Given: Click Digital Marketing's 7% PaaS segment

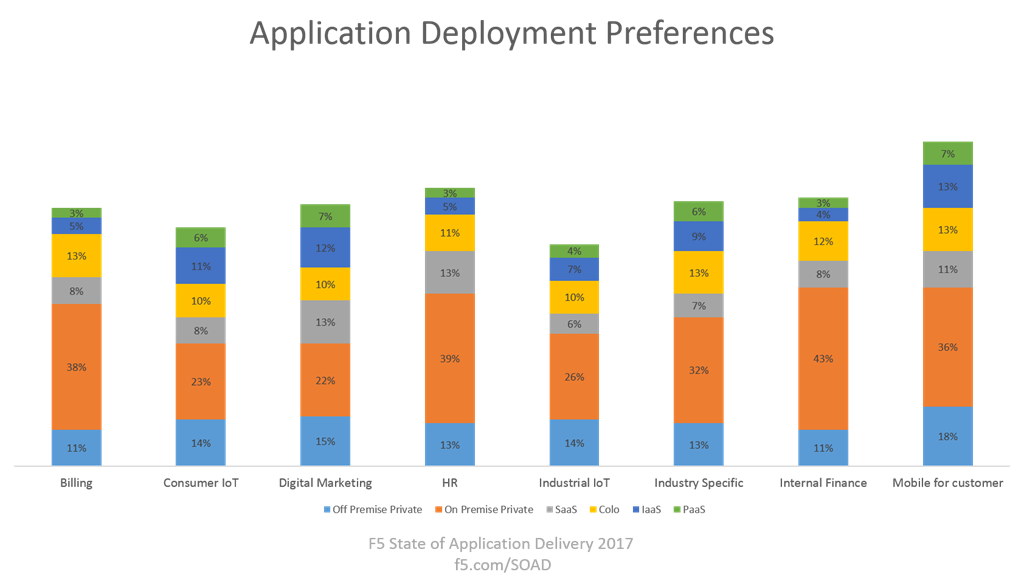Looking at the screenshot, I should pos(325,216).
